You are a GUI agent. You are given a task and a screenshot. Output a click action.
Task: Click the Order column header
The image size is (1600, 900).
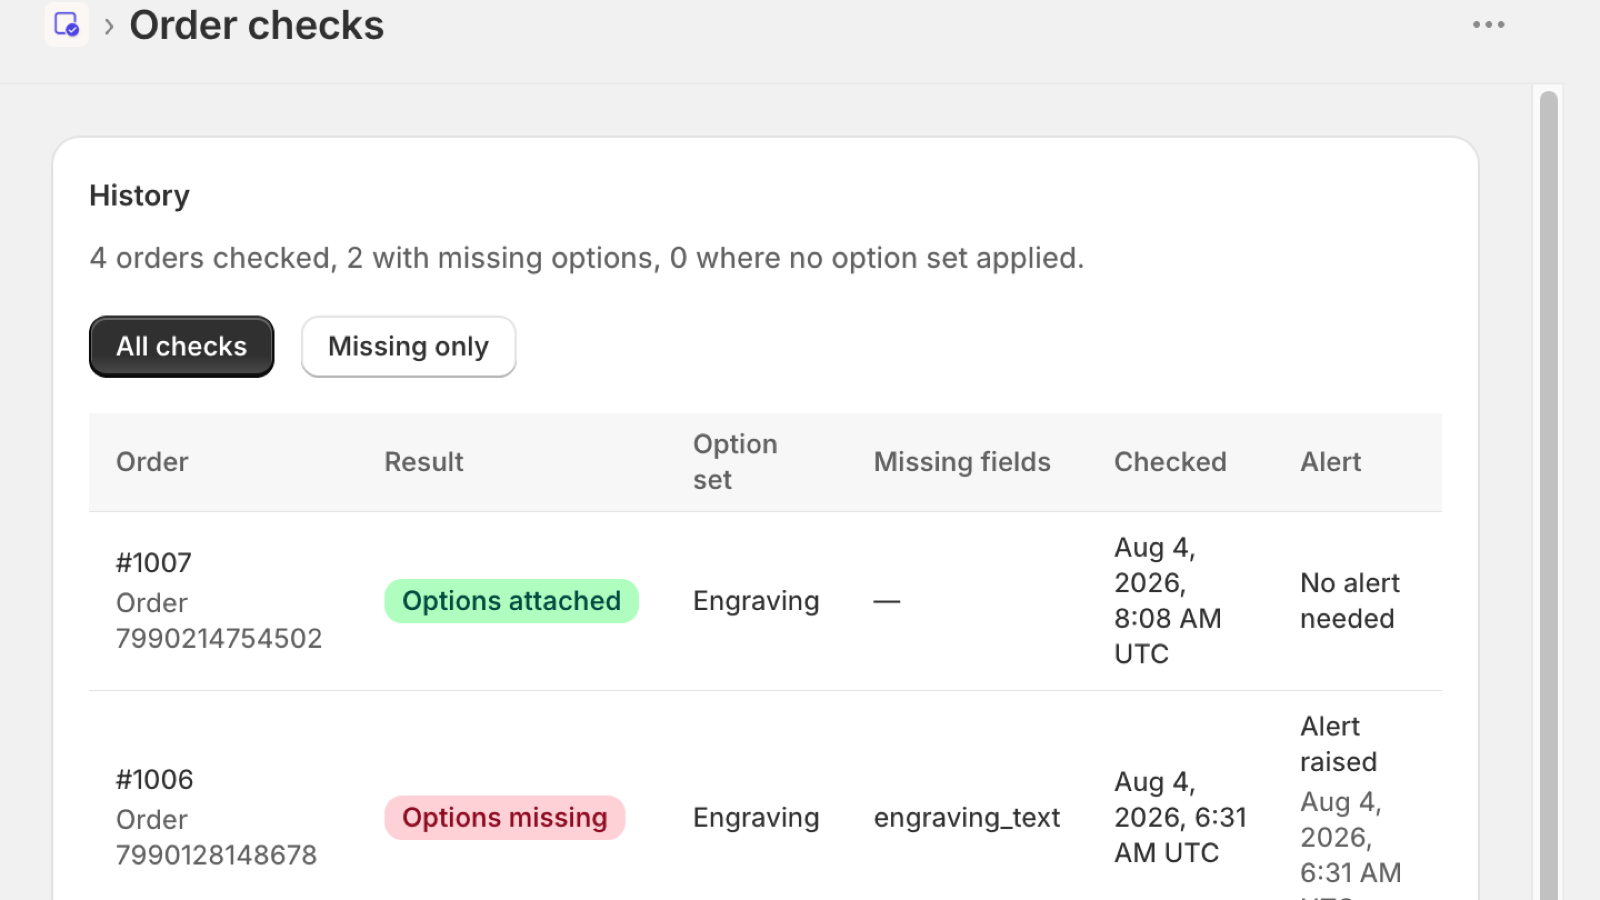click(x=152, y=462)
